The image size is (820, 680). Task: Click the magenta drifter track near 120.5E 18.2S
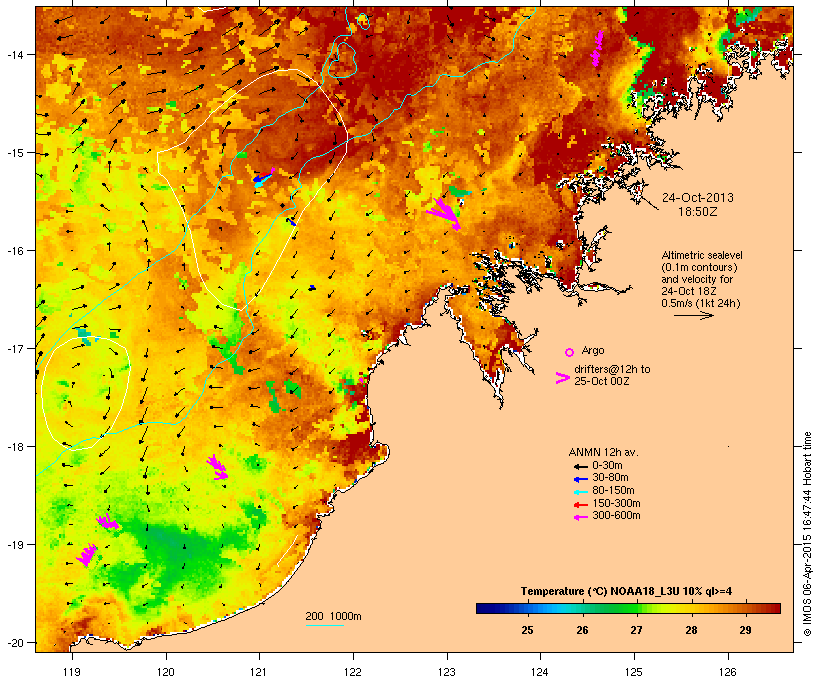217,467
